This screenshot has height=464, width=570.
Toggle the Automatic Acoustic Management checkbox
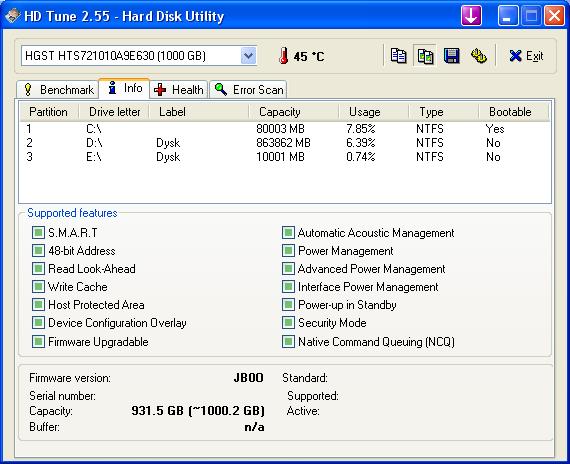click(x=288, y=232)
